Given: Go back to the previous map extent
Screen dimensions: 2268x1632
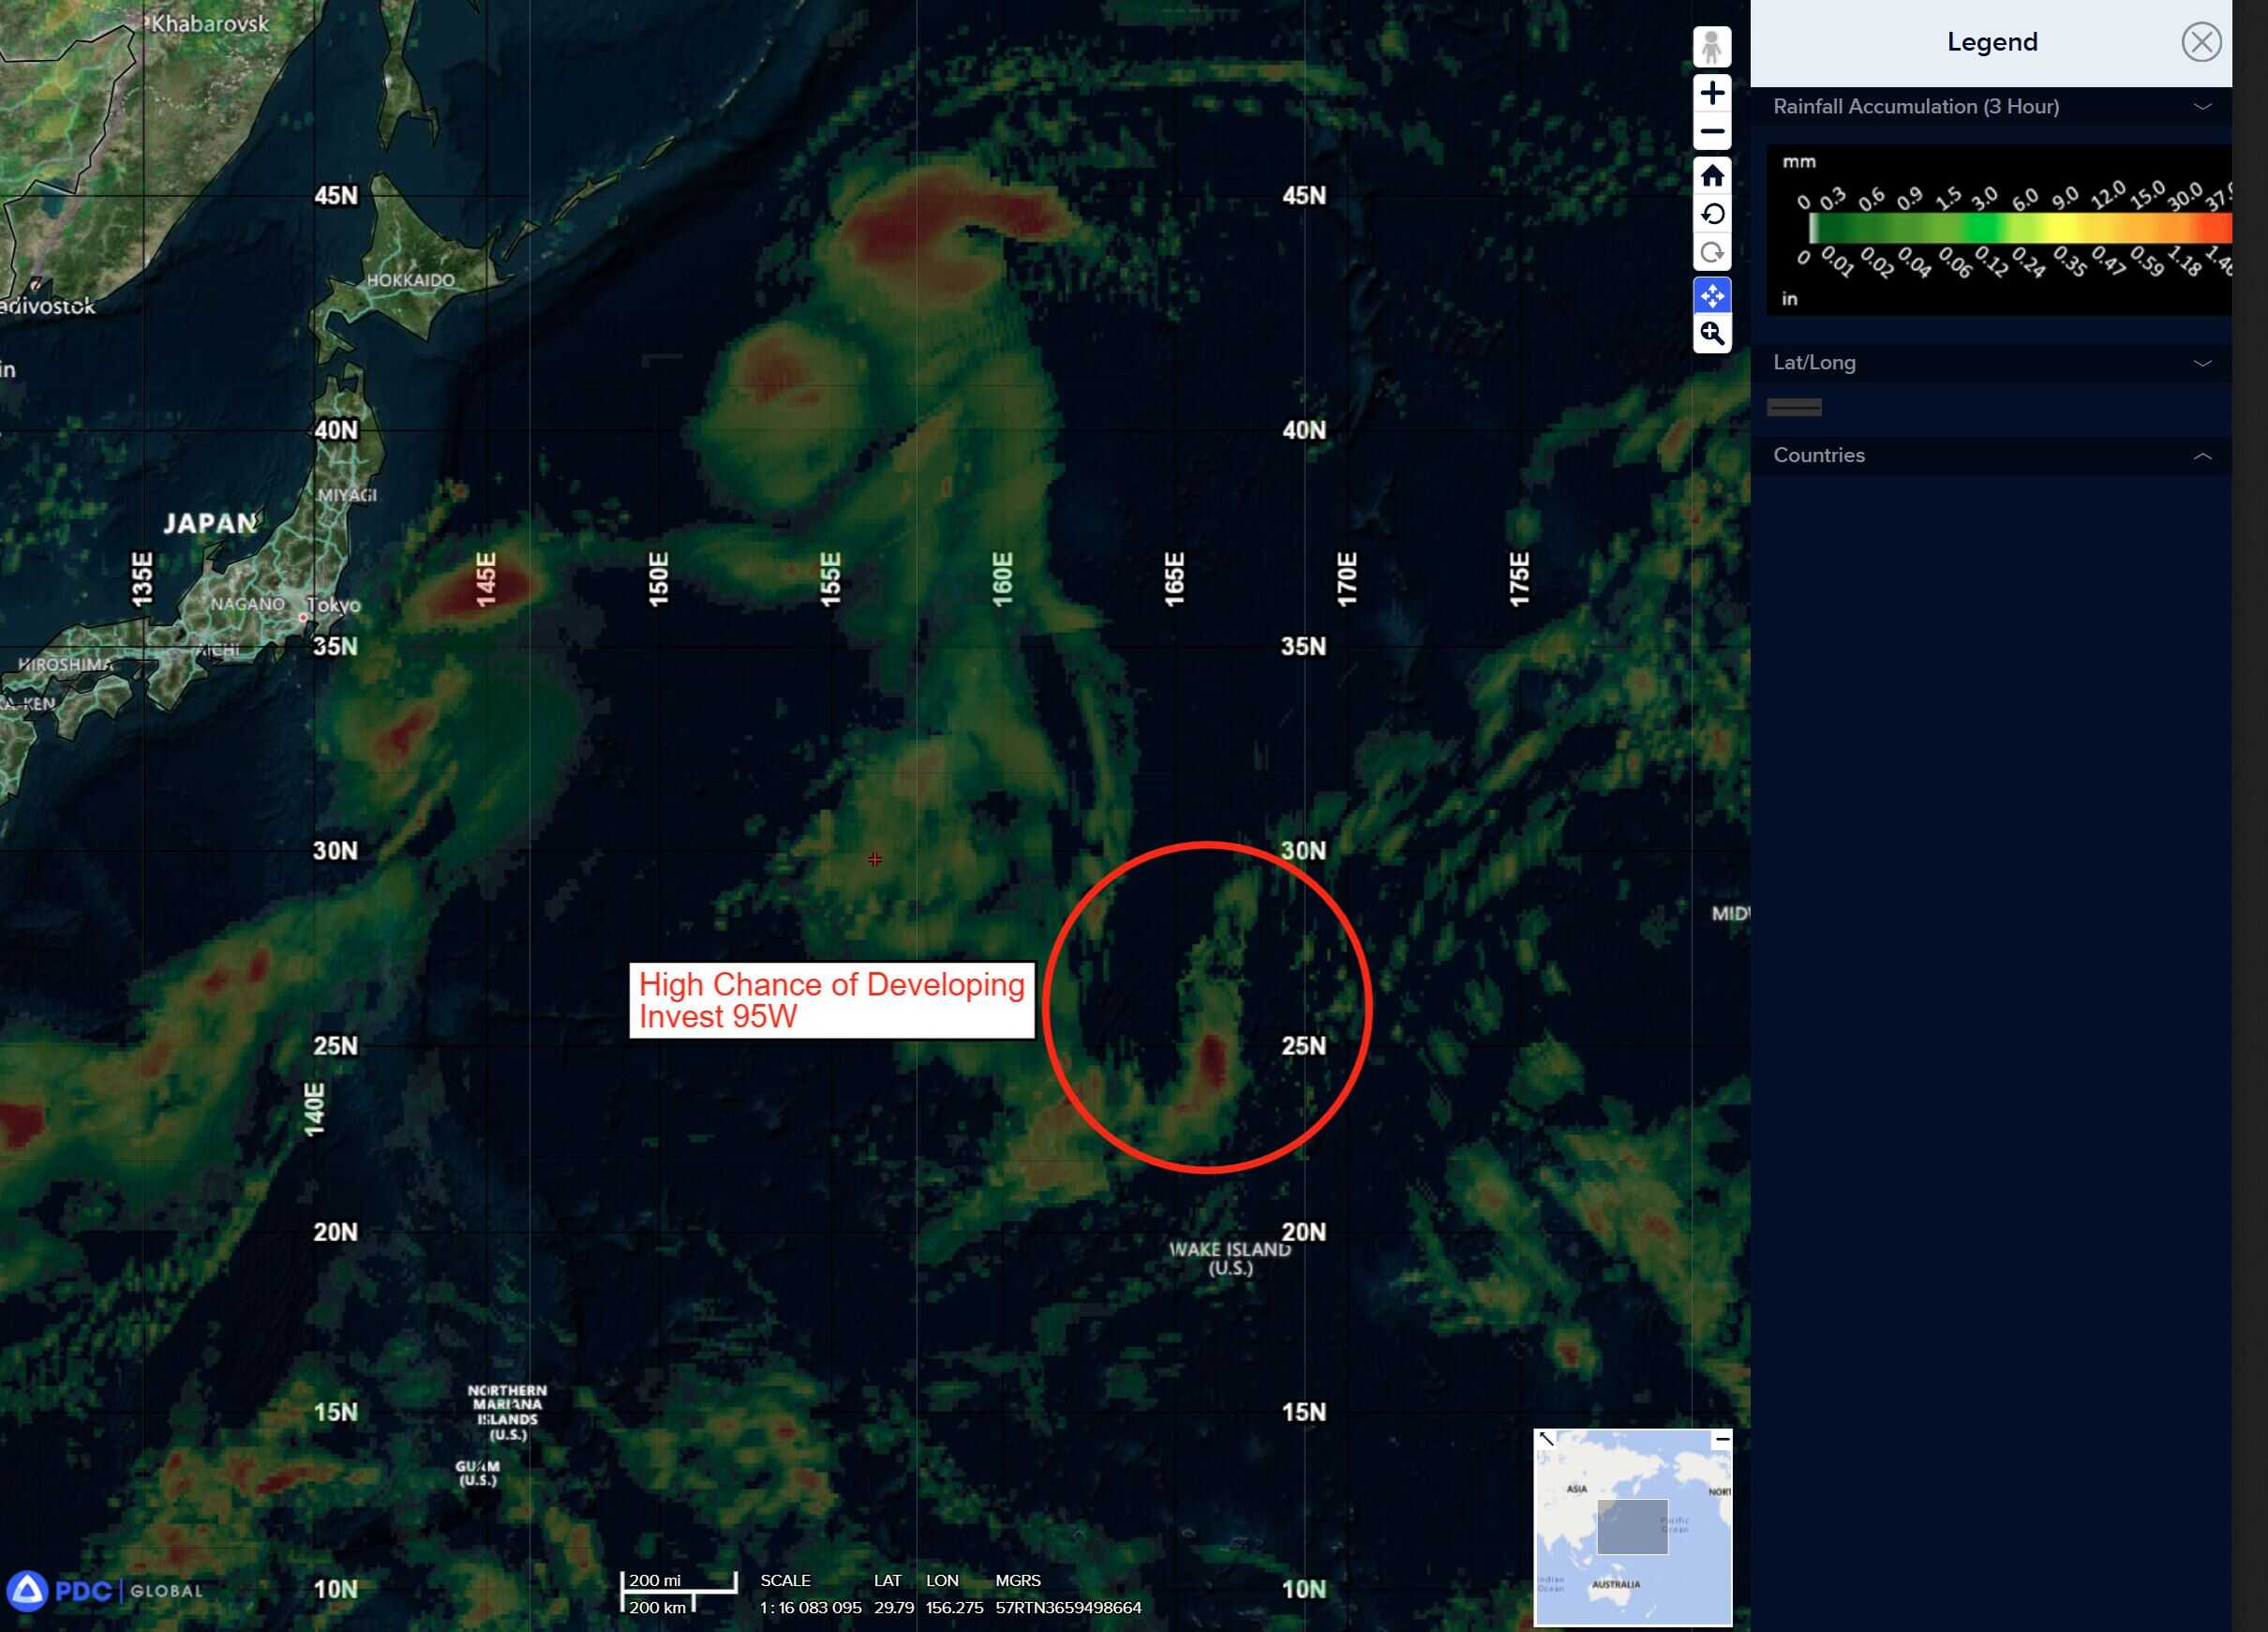Looking at the screenshot, I should click(x=1712, y=214).
